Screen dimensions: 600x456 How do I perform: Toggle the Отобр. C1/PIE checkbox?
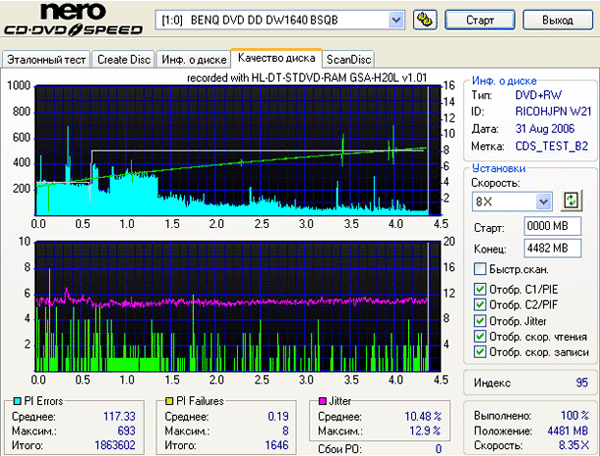pos(481,291)
